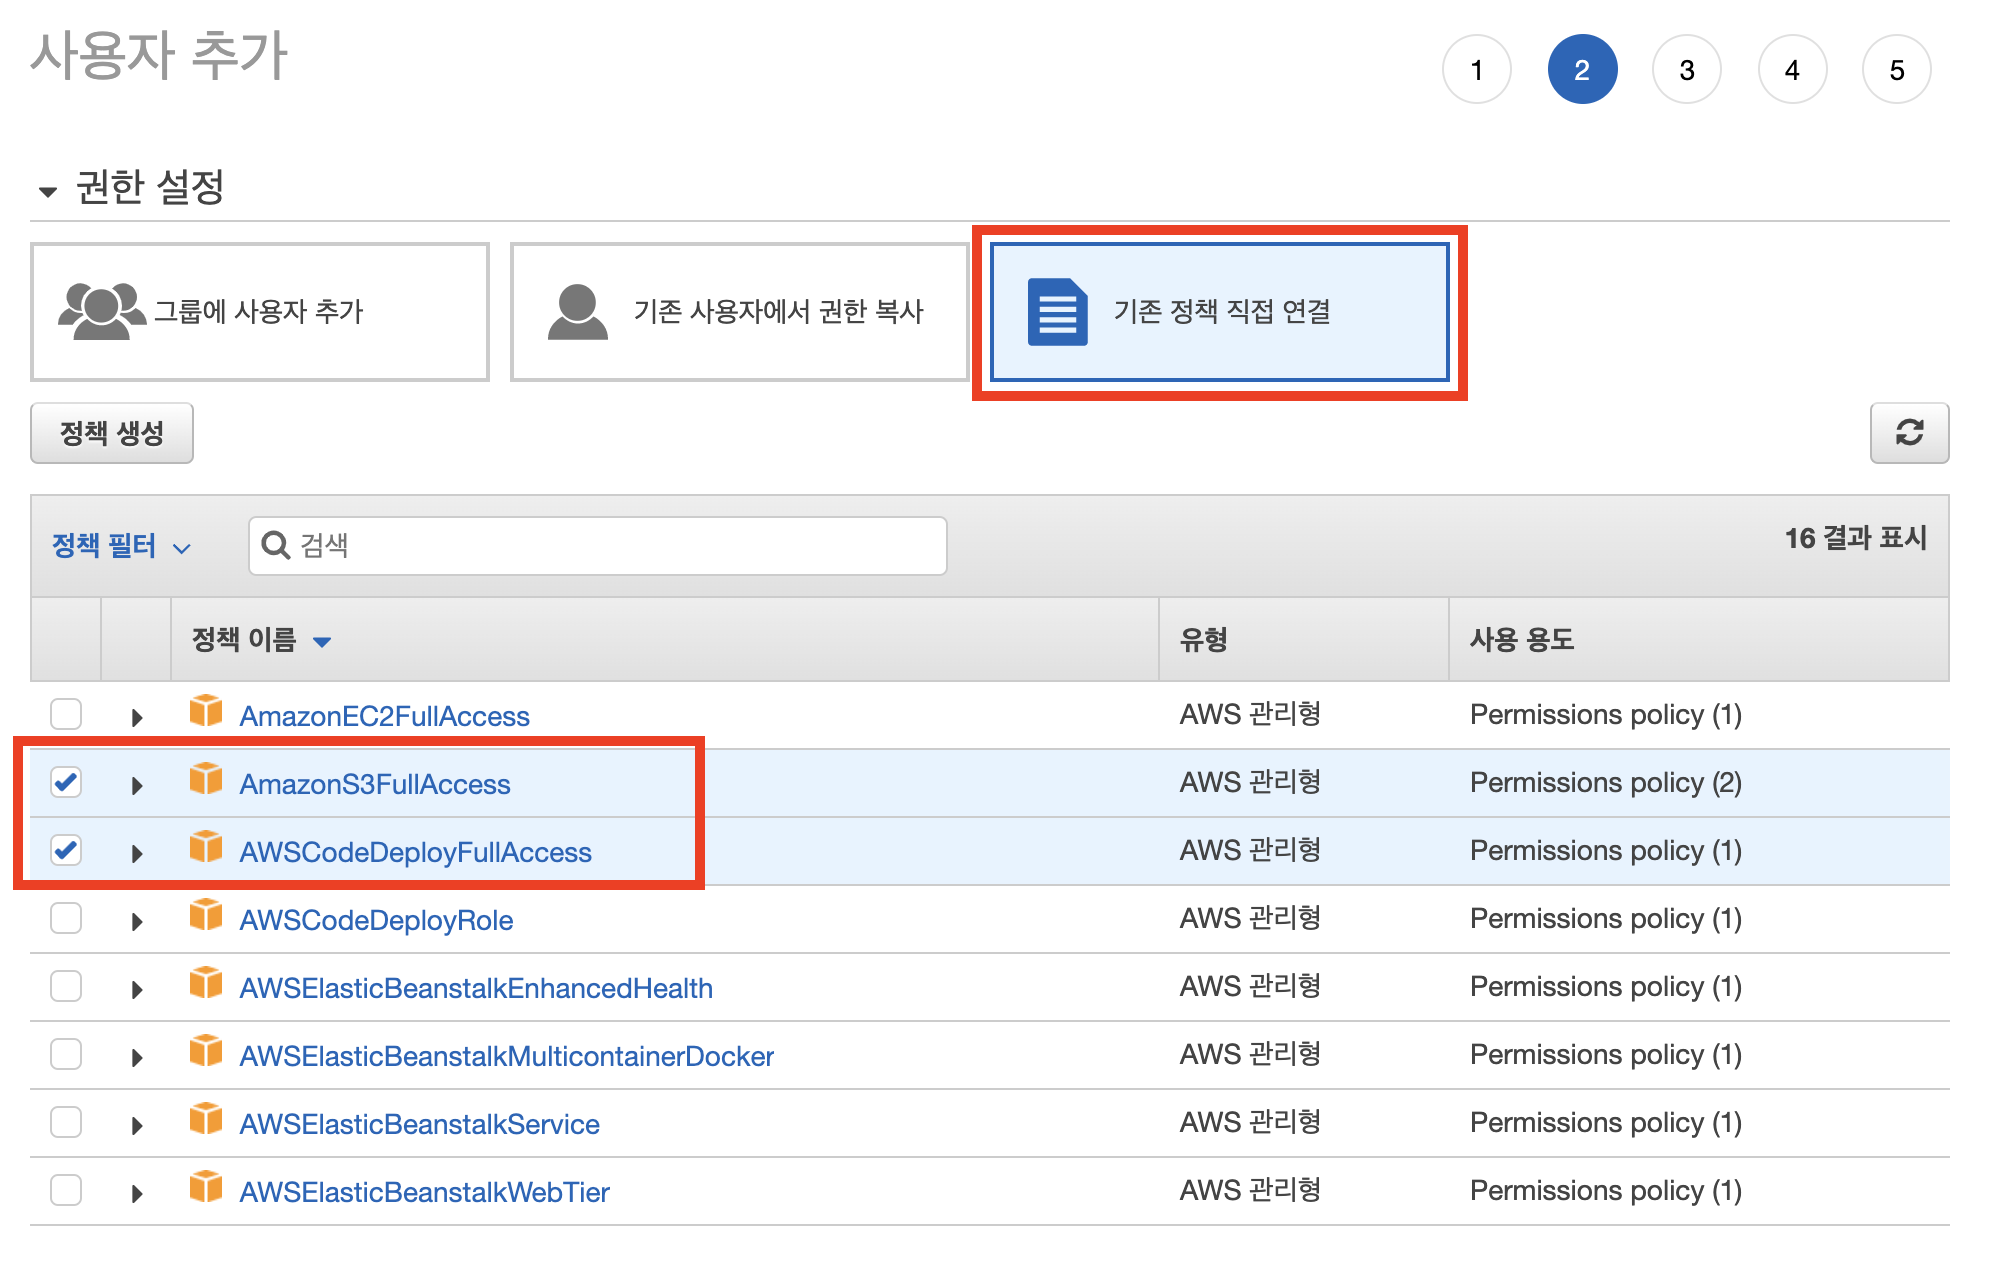Open the AWSCodeDeployRole policy link
This screenshot has height=1262, width=2000.
click(x=377, y=920)
